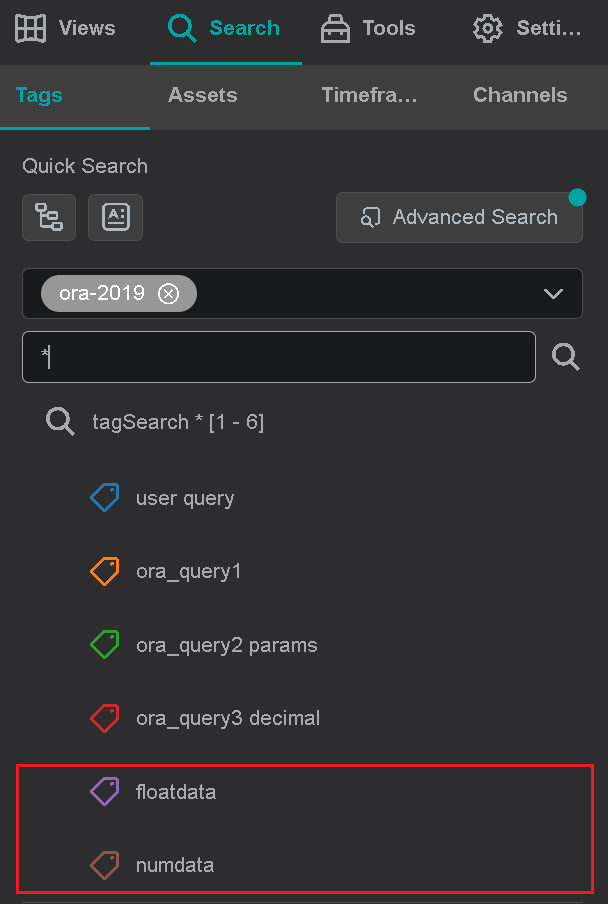Select the ora_query3 decimal tag
Screen dimensions: 608x905
227,717
